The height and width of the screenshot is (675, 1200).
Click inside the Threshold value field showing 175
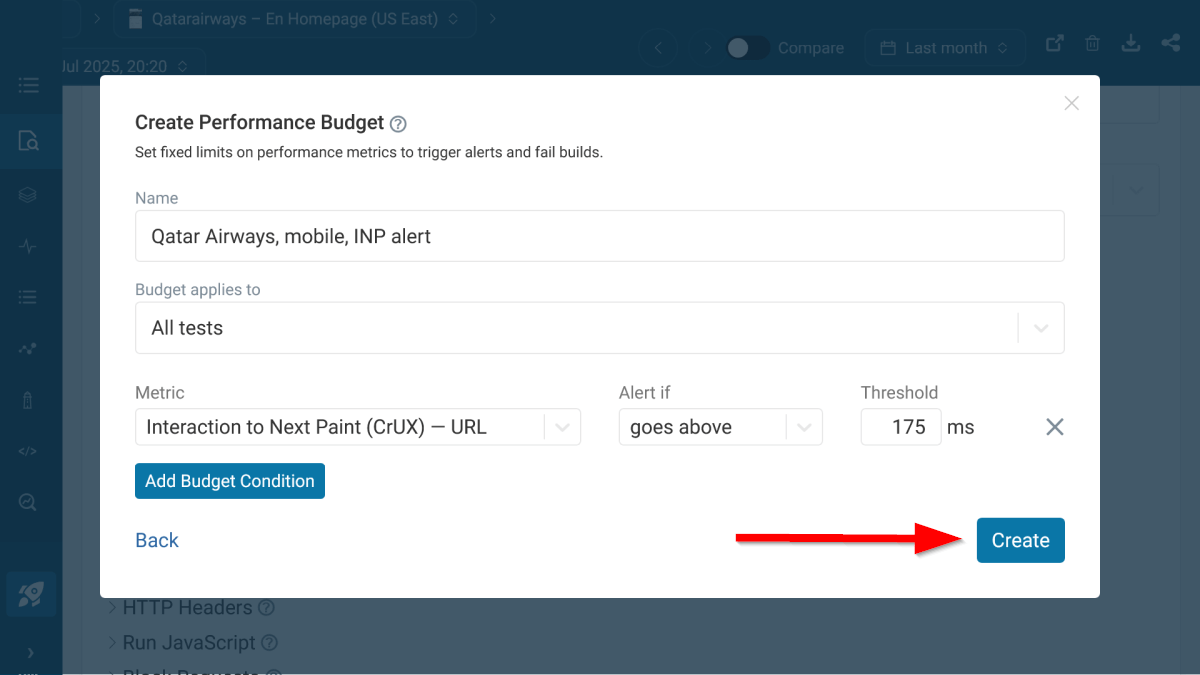pos(900,427)
